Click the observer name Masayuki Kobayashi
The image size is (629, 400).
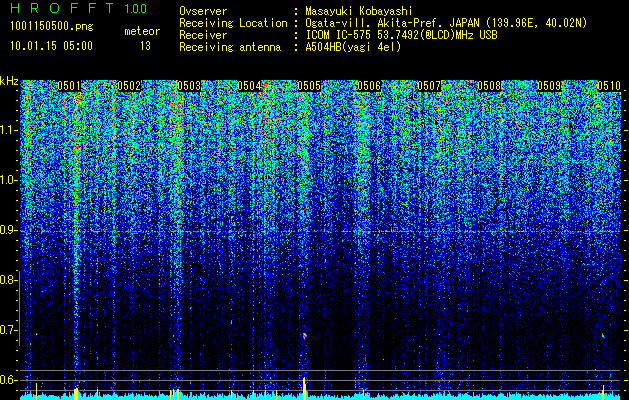pyautogui.click(x=359, y=12)
